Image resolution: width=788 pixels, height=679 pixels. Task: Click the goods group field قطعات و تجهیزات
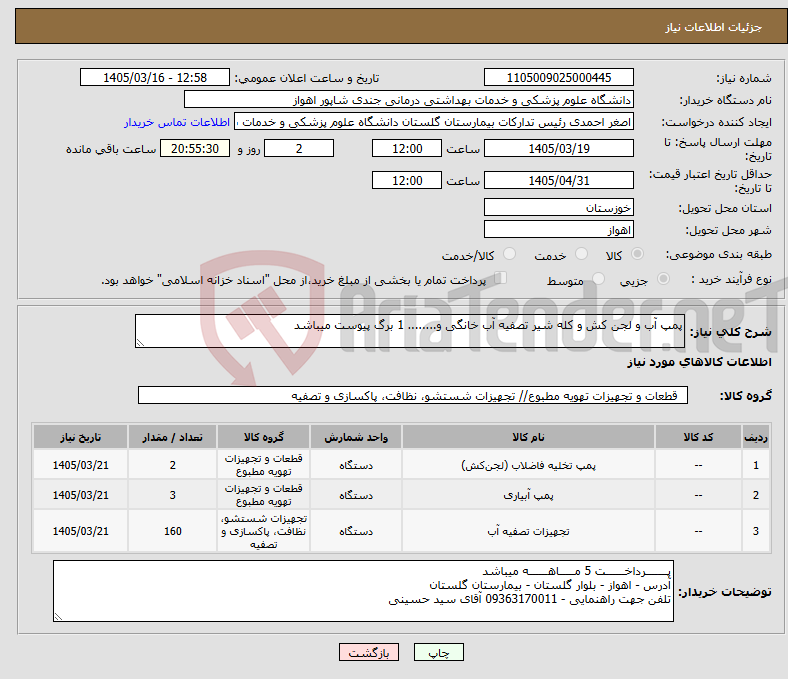413,395
